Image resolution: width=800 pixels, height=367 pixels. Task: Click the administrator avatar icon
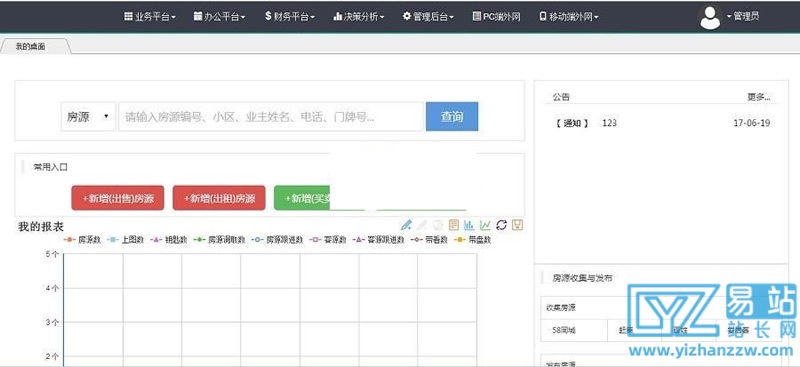tap(710, 17)
